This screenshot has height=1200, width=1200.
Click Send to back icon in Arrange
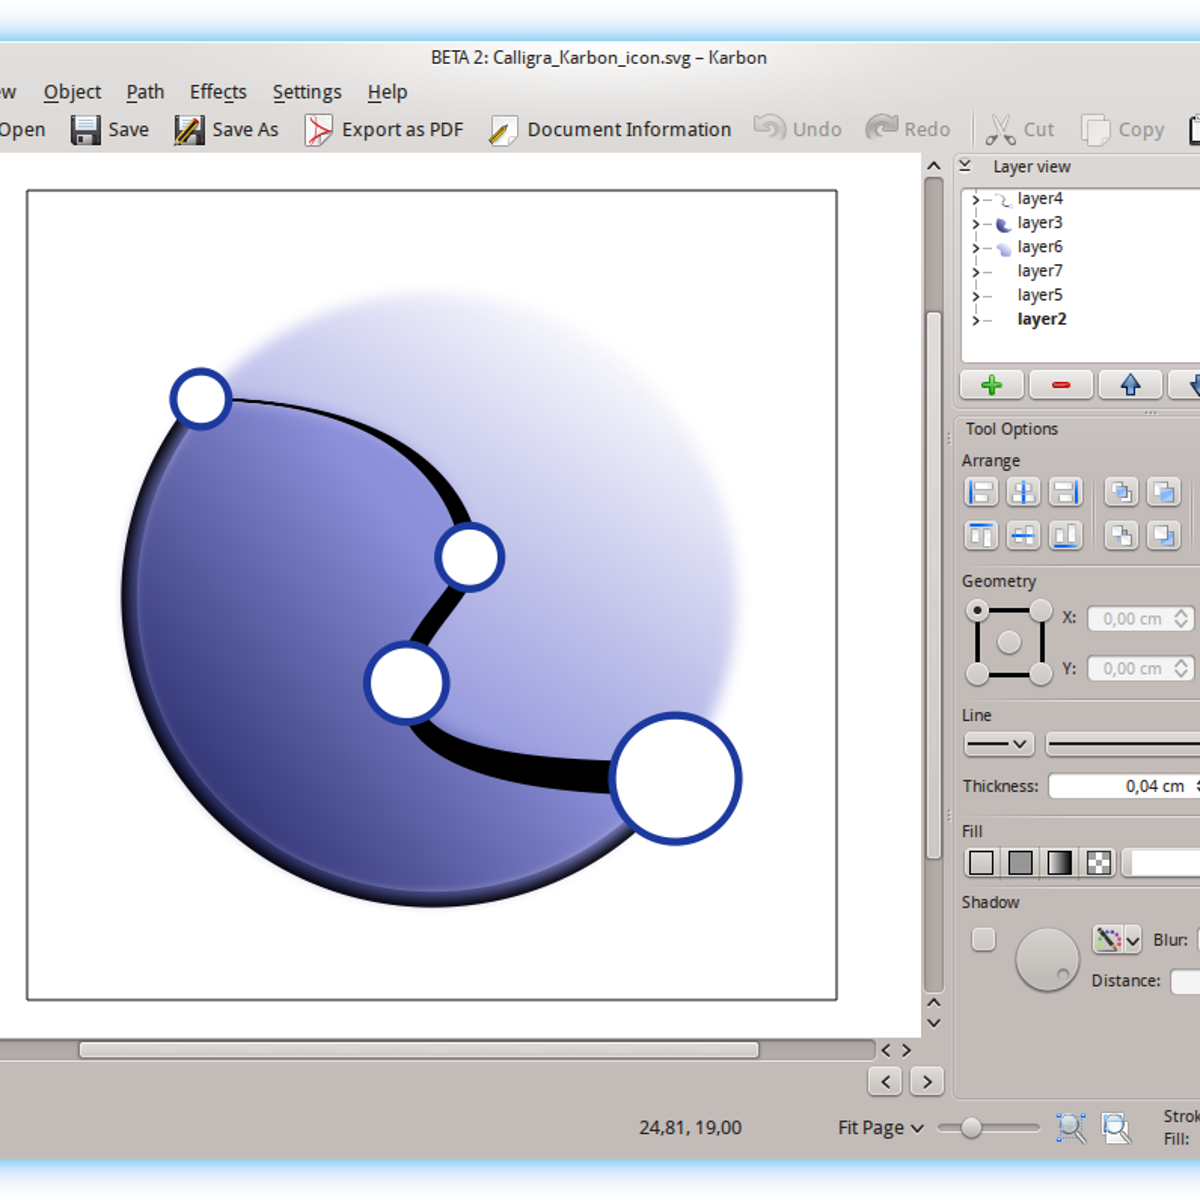(1163, 536)
